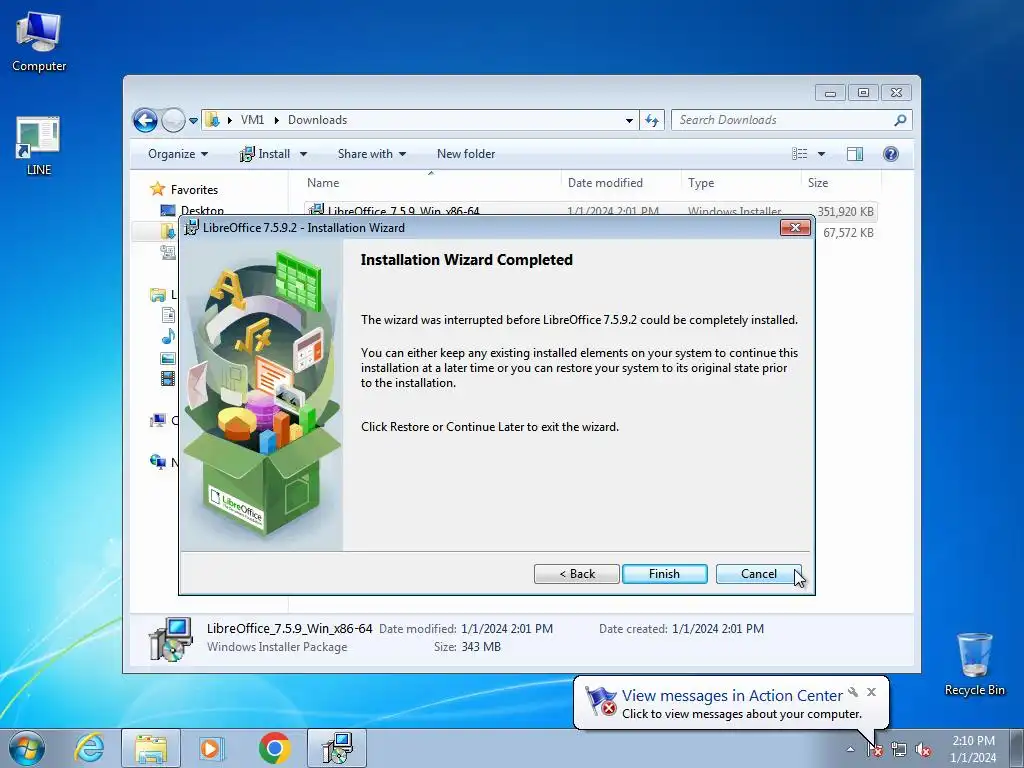Show hidden system tray icons

(x=850, y=750)
